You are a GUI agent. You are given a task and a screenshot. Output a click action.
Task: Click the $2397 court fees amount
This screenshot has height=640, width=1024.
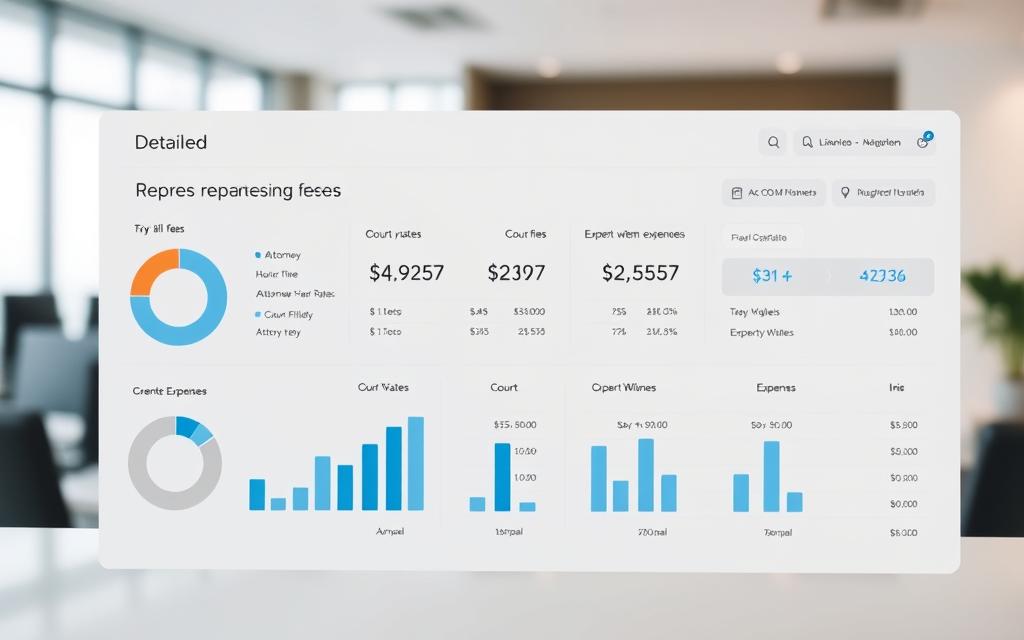tap(516, 272)
